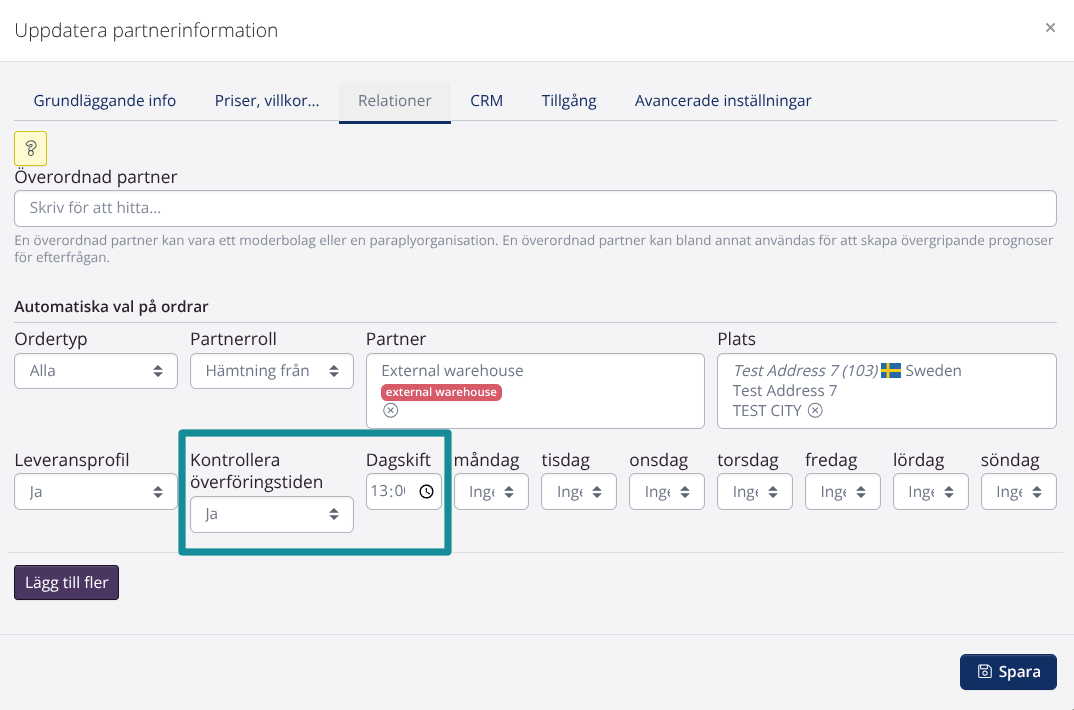The image size is (1074, 710).
Task: Select the Relationer tab
Action: 395,101
